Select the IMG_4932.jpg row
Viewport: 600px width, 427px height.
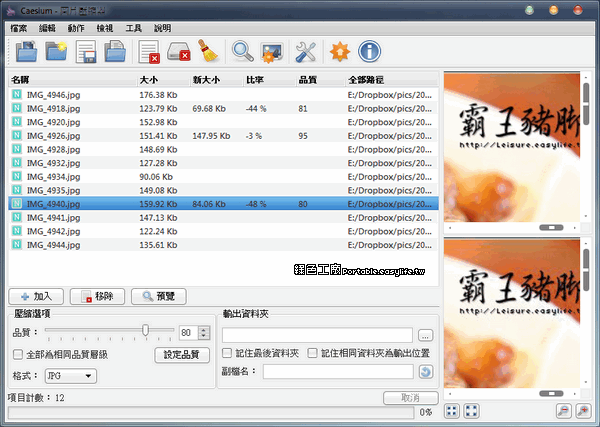[223, 163]
